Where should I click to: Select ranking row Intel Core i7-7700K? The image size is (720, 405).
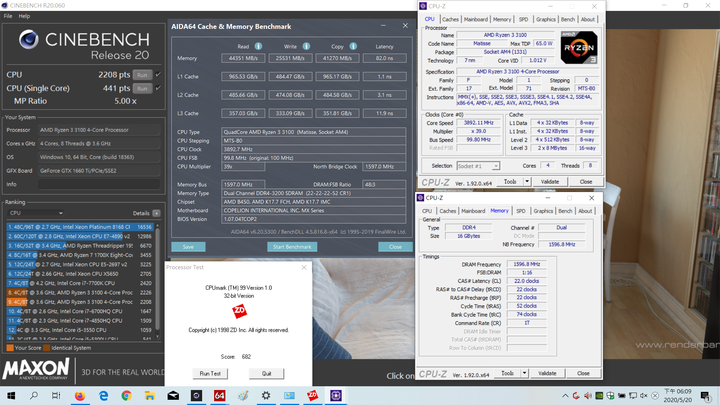(80, 283)
